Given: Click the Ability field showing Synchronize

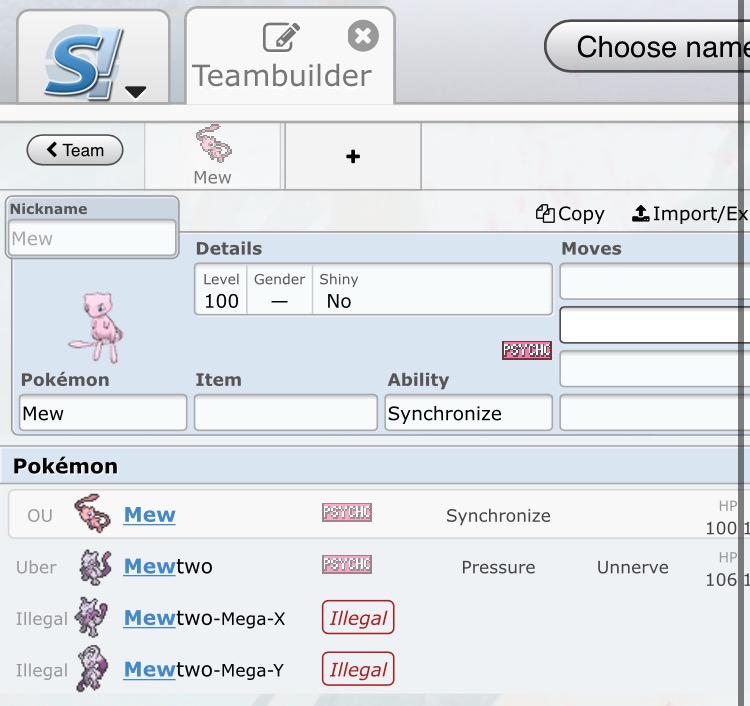Looking at the screenshot, I should pyautogui.click(x=469, y=412).
